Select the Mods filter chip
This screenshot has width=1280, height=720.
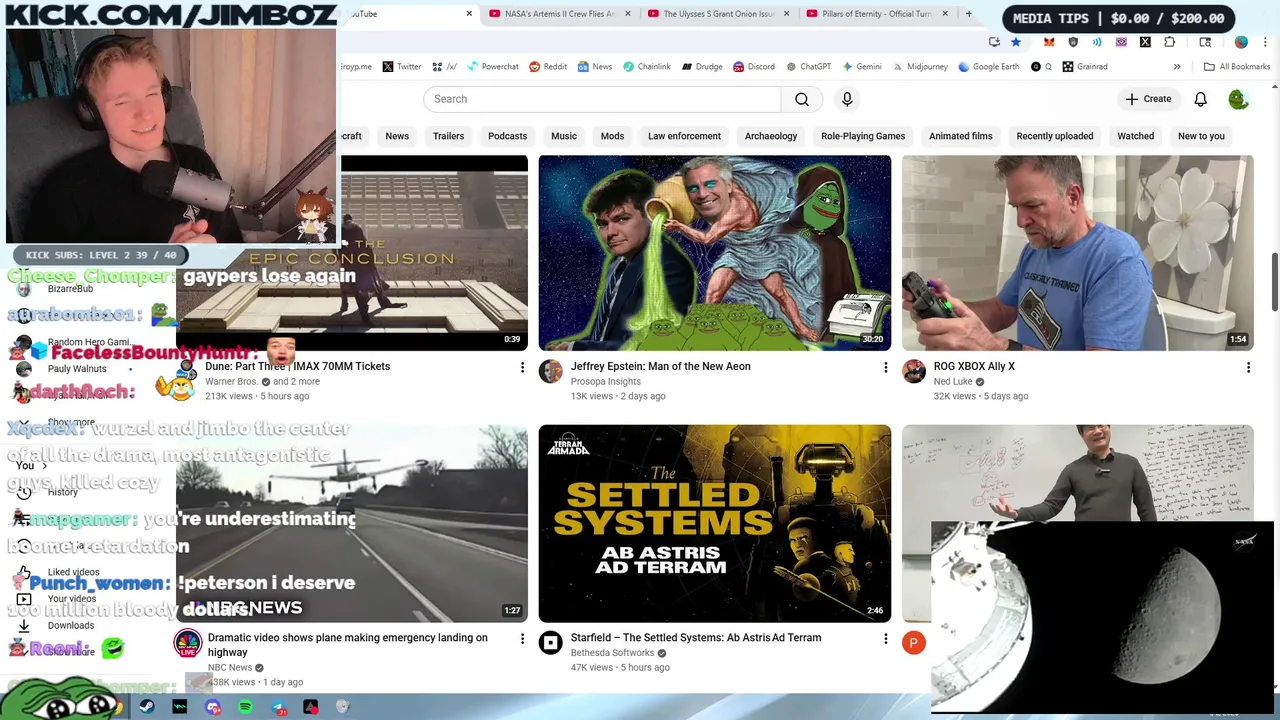coord(612,136)
